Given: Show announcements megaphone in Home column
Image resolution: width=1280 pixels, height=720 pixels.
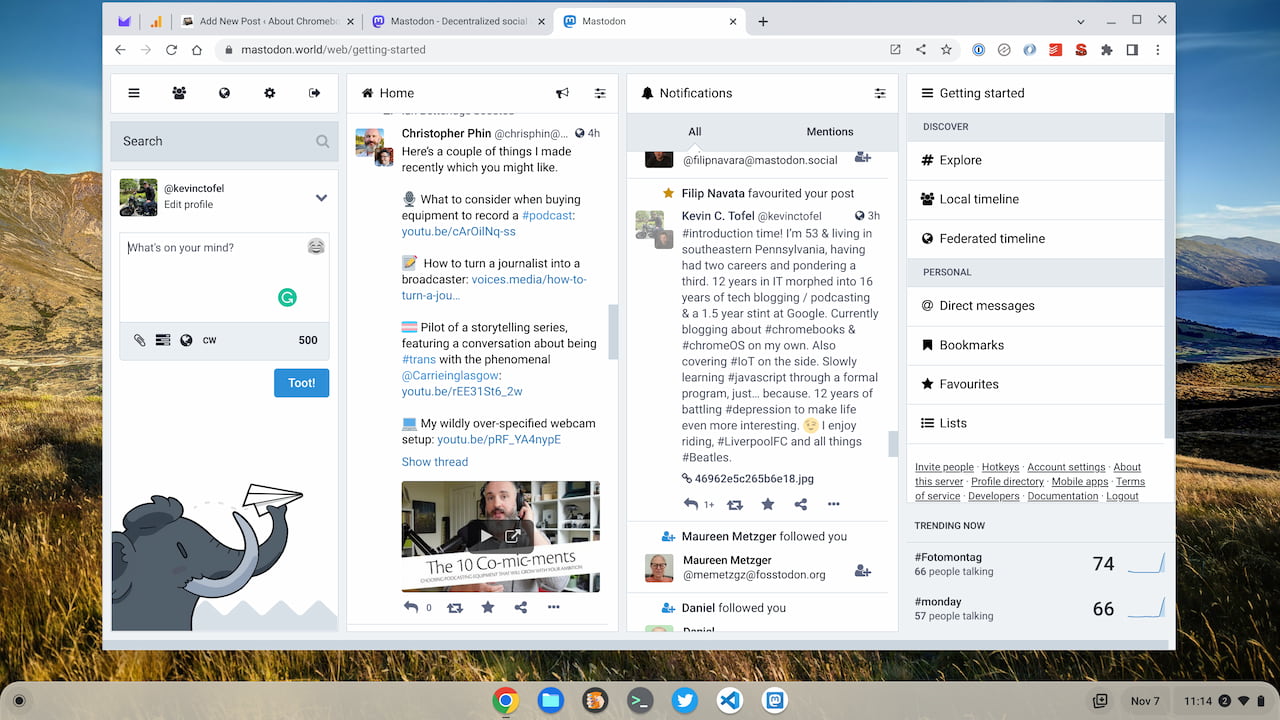Looking at the screenshot, I should pos(562,93).
